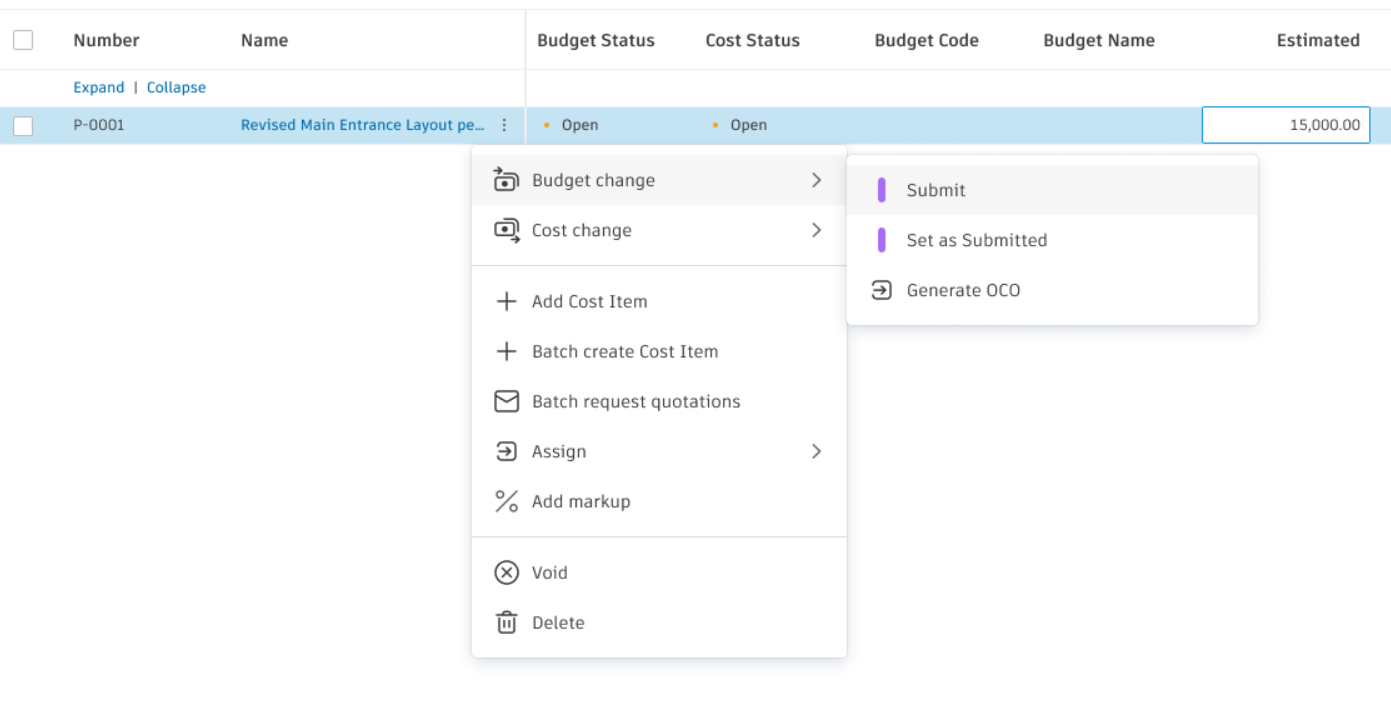Select Submit from the Budget change submenu
This screenshot has height=718, width=1391.
[x=937, y=189]
